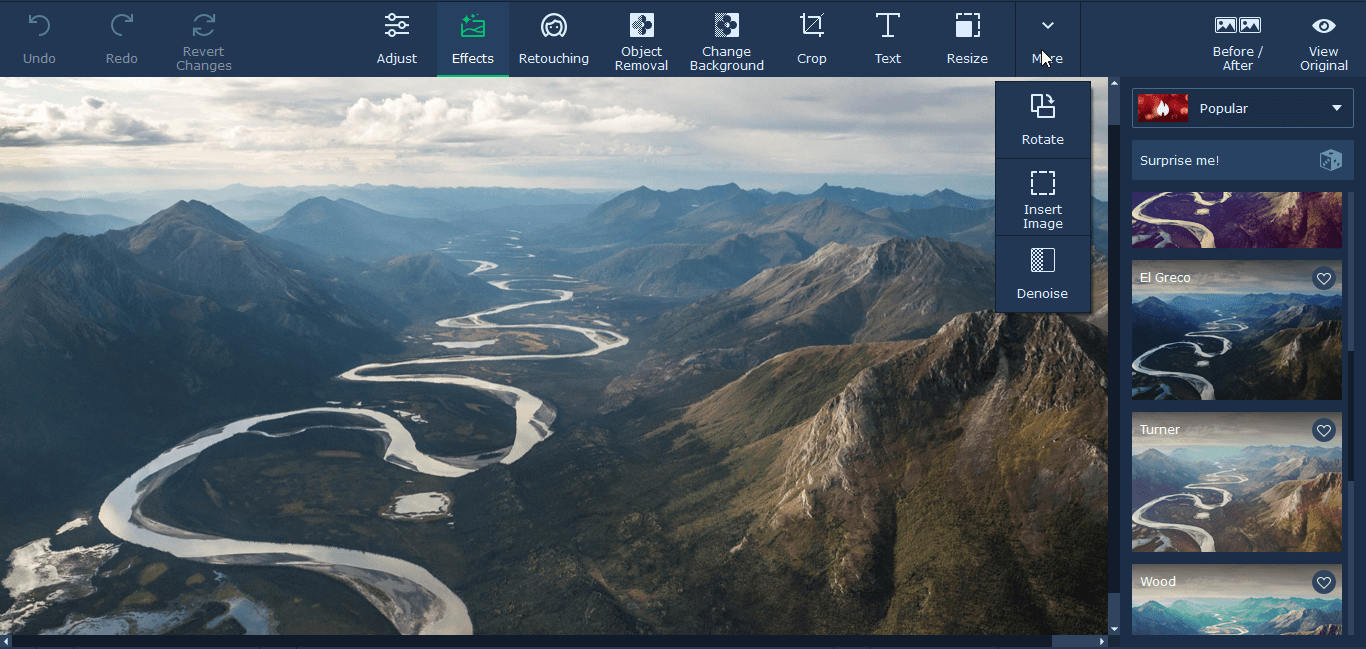This screenshot has height=649, width=1366.
Task: Open the Popular effects category dropdown
Action: pyautogui.click(x=1243, y=108)
